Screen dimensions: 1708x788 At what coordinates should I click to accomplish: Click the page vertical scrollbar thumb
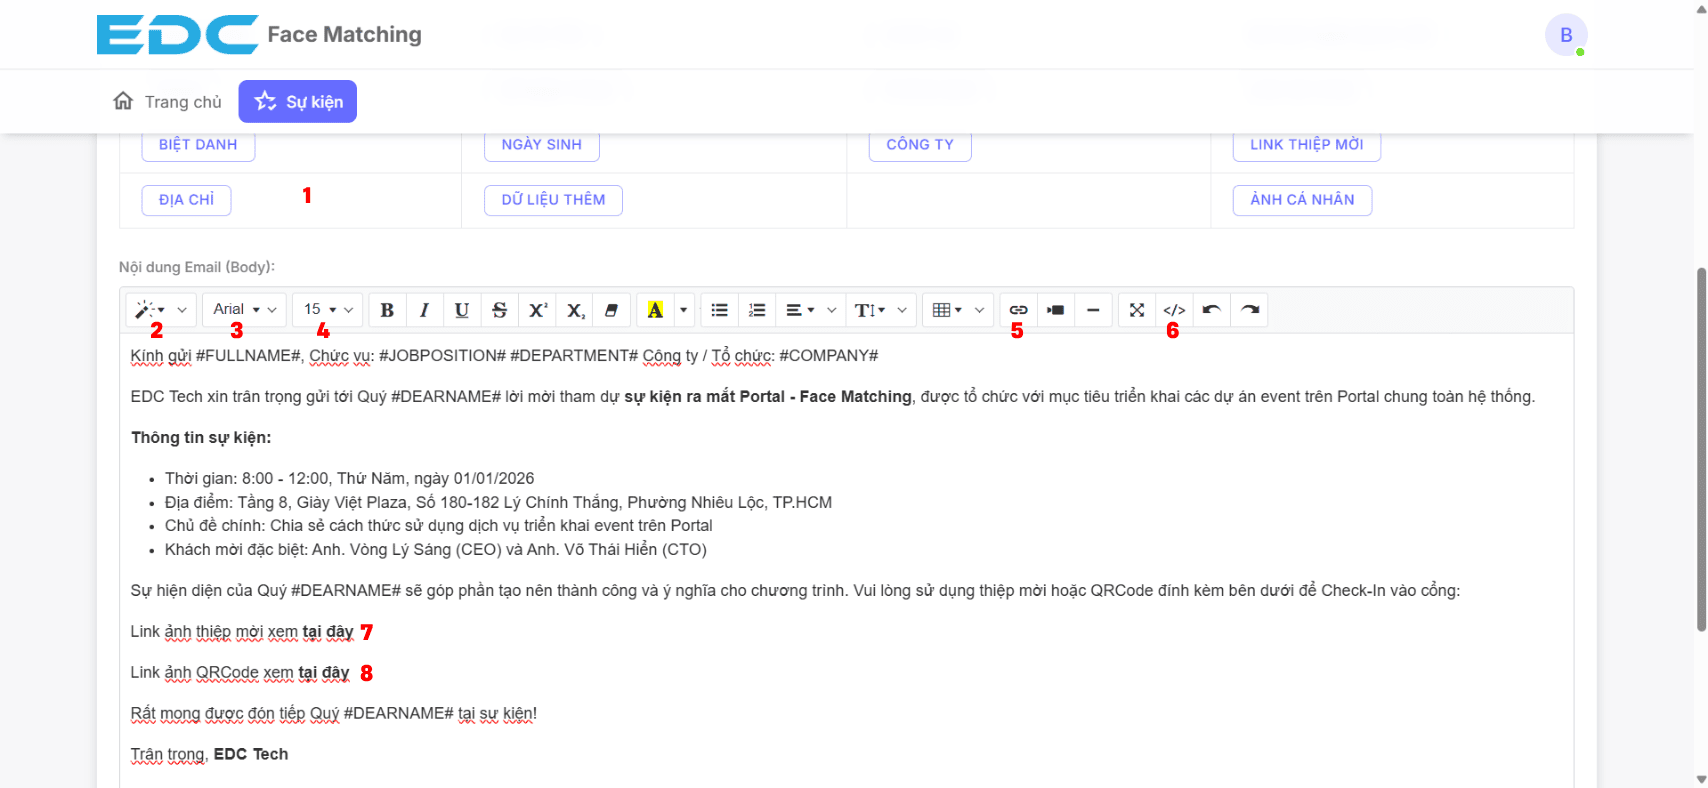tap(1701, 449)
